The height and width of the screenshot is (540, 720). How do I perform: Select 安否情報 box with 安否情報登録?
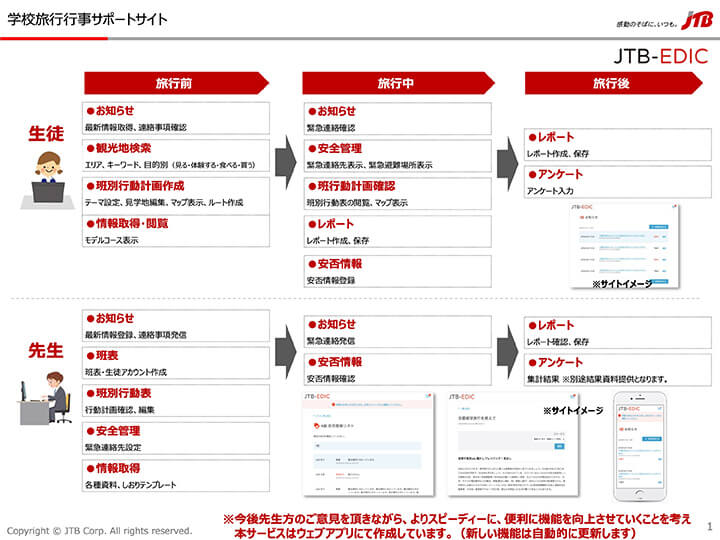click(398, 271)
